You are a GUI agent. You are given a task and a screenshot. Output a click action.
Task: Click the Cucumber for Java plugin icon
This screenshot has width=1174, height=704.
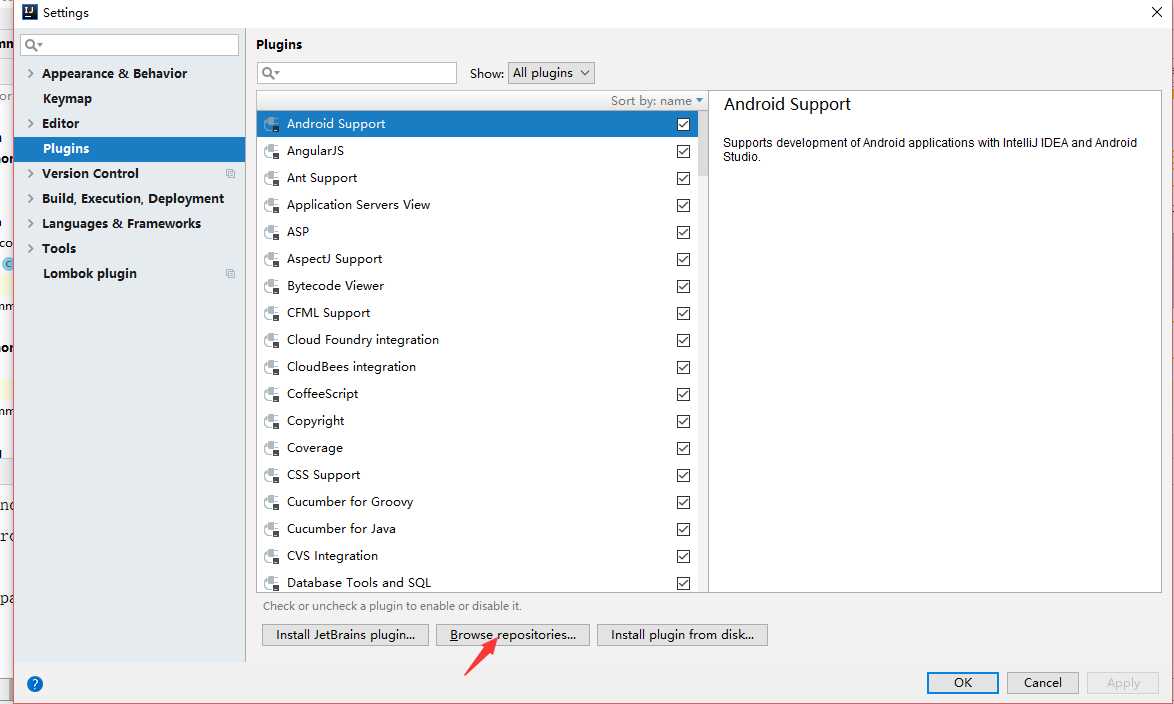pos(273,529)
